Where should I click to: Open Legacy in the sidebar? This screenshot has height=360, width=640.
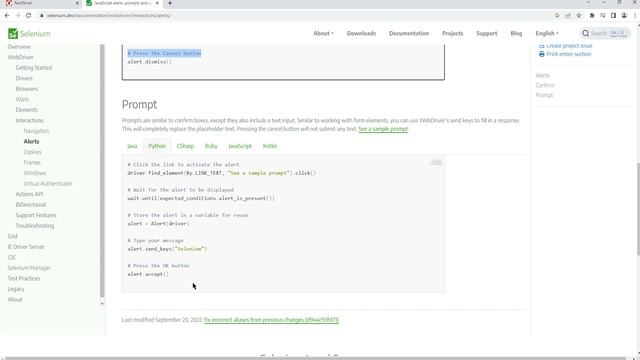(x=16, y=289)
